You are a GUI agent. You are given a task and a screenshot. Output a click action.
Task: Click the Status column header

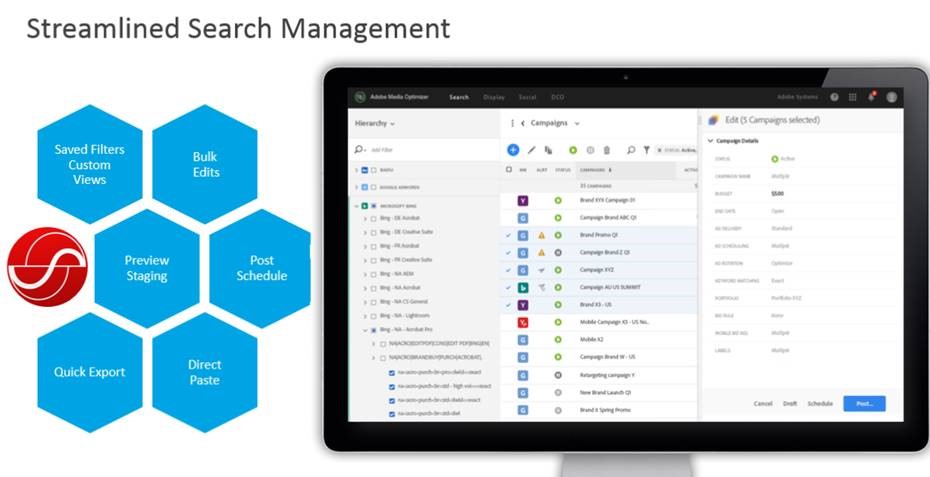click(x=563, y=170)
